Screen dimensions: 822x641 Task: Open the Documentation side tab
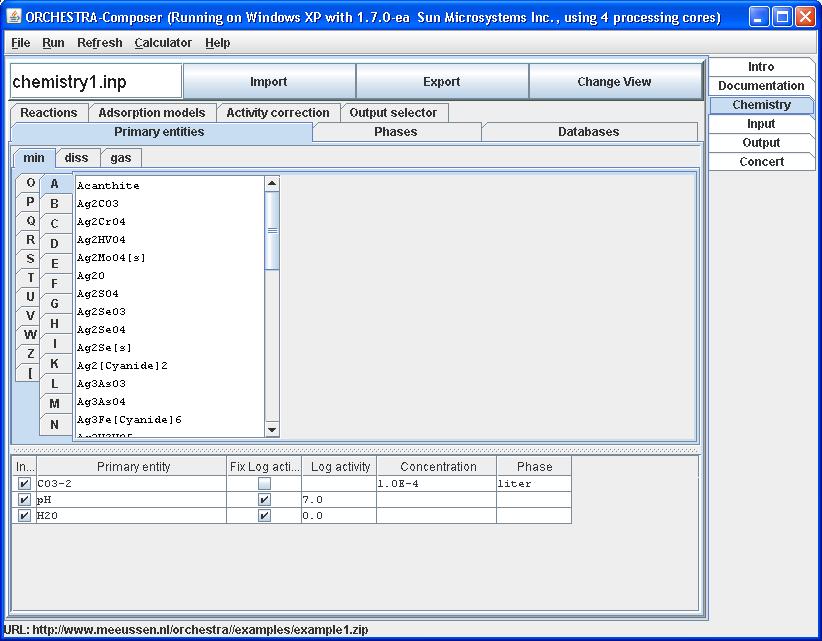click(x=761, y=86)
